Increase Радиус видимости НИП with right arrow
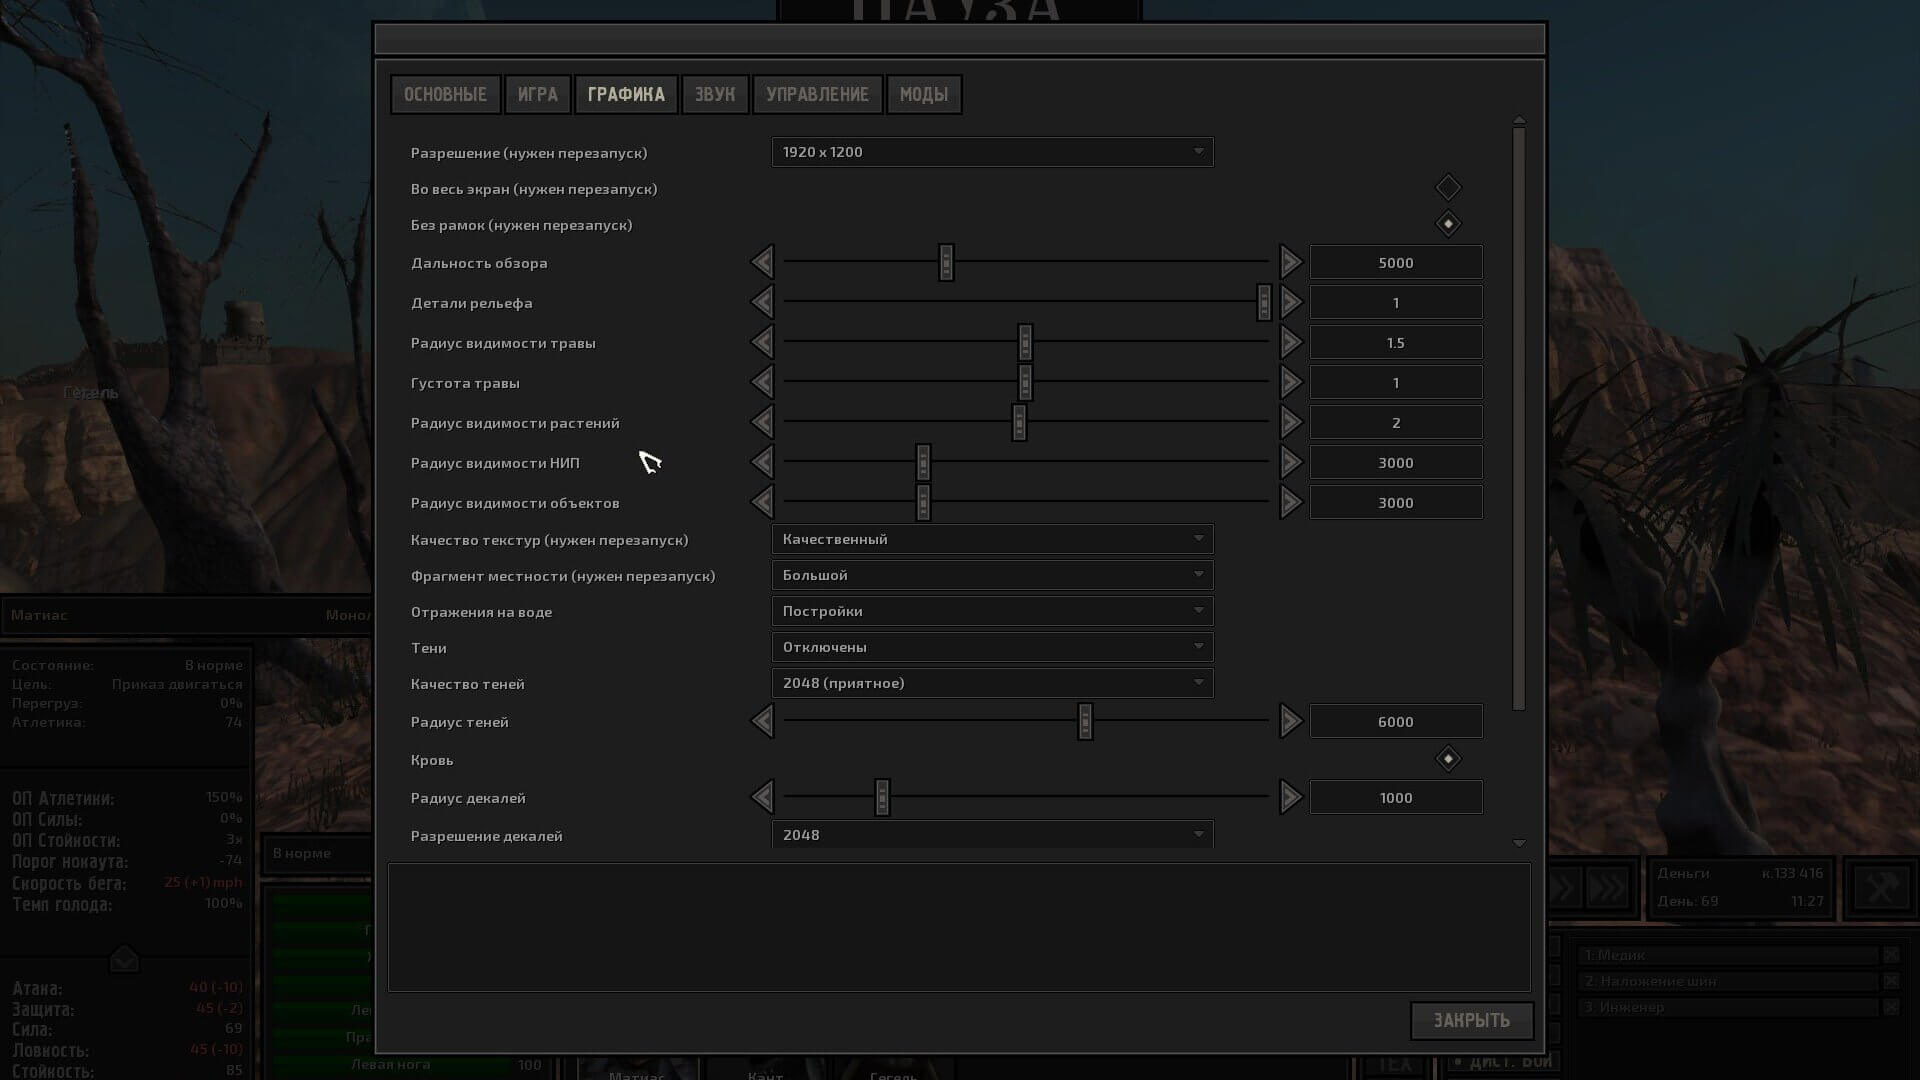 (1290, 462)
